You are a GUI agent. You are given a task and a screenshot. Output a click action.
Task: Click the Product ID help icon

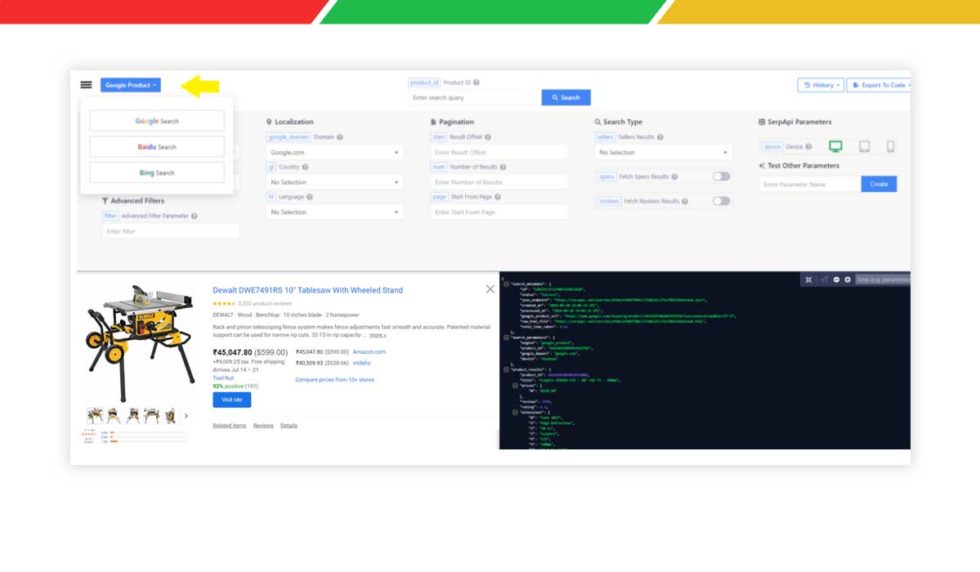coord(476,83)
